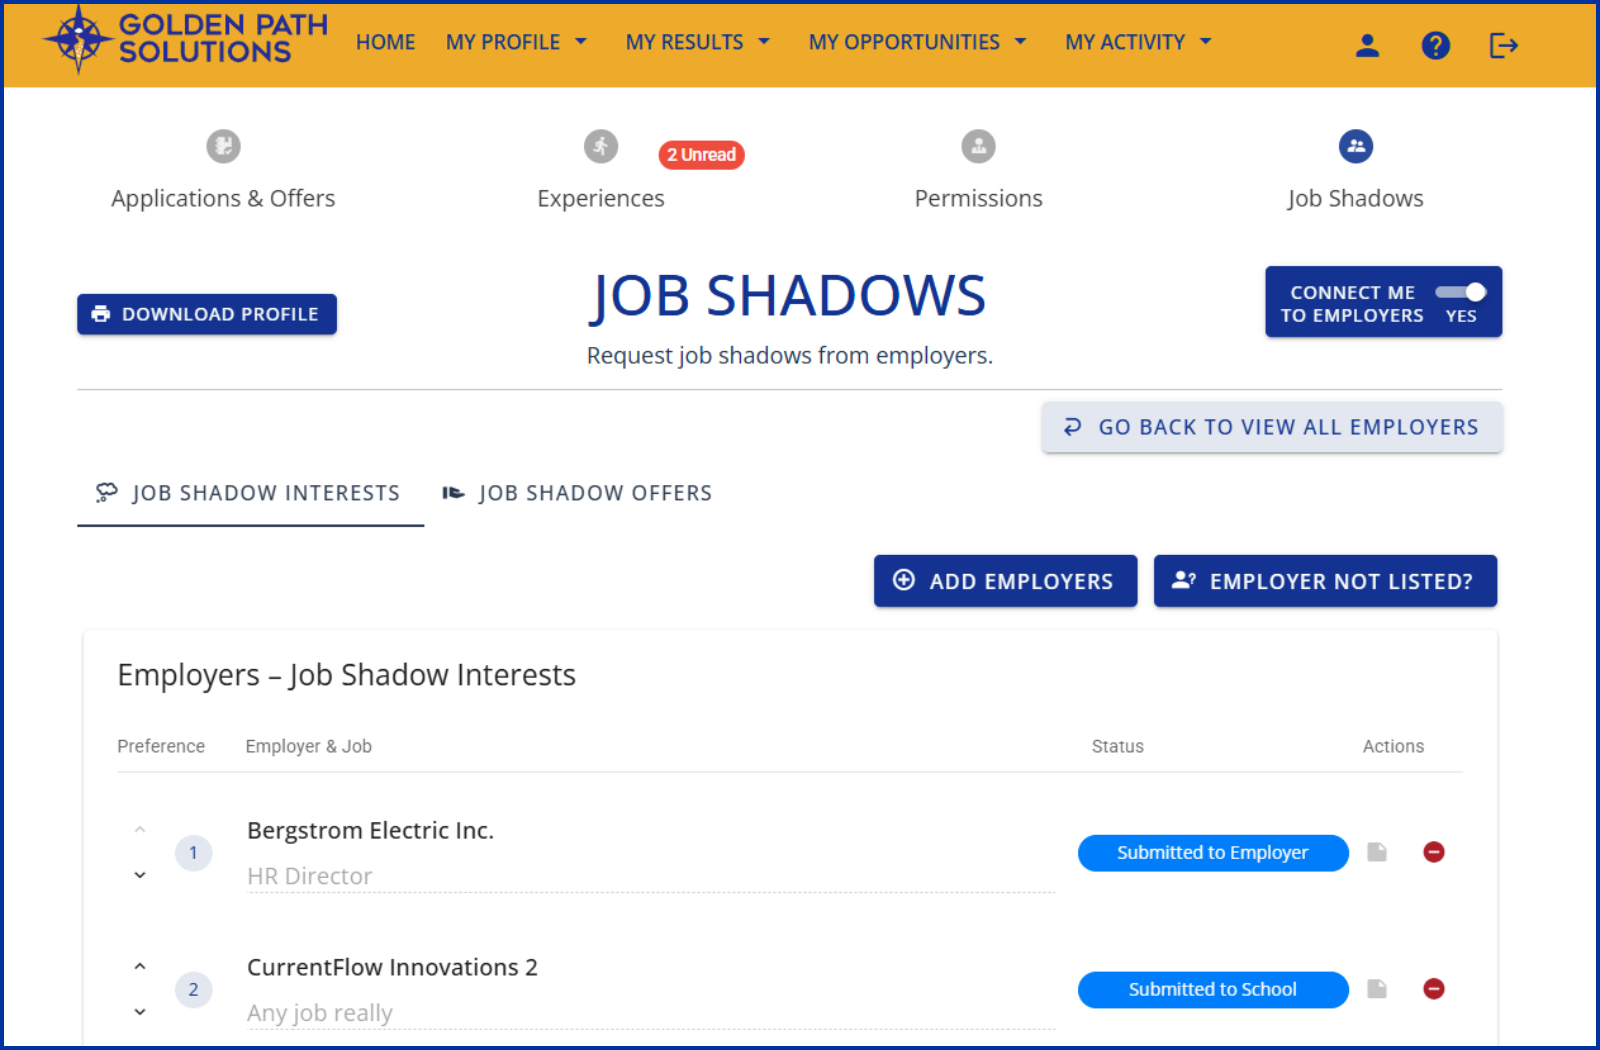Go to the Home menu item

(x=385, y=42)
